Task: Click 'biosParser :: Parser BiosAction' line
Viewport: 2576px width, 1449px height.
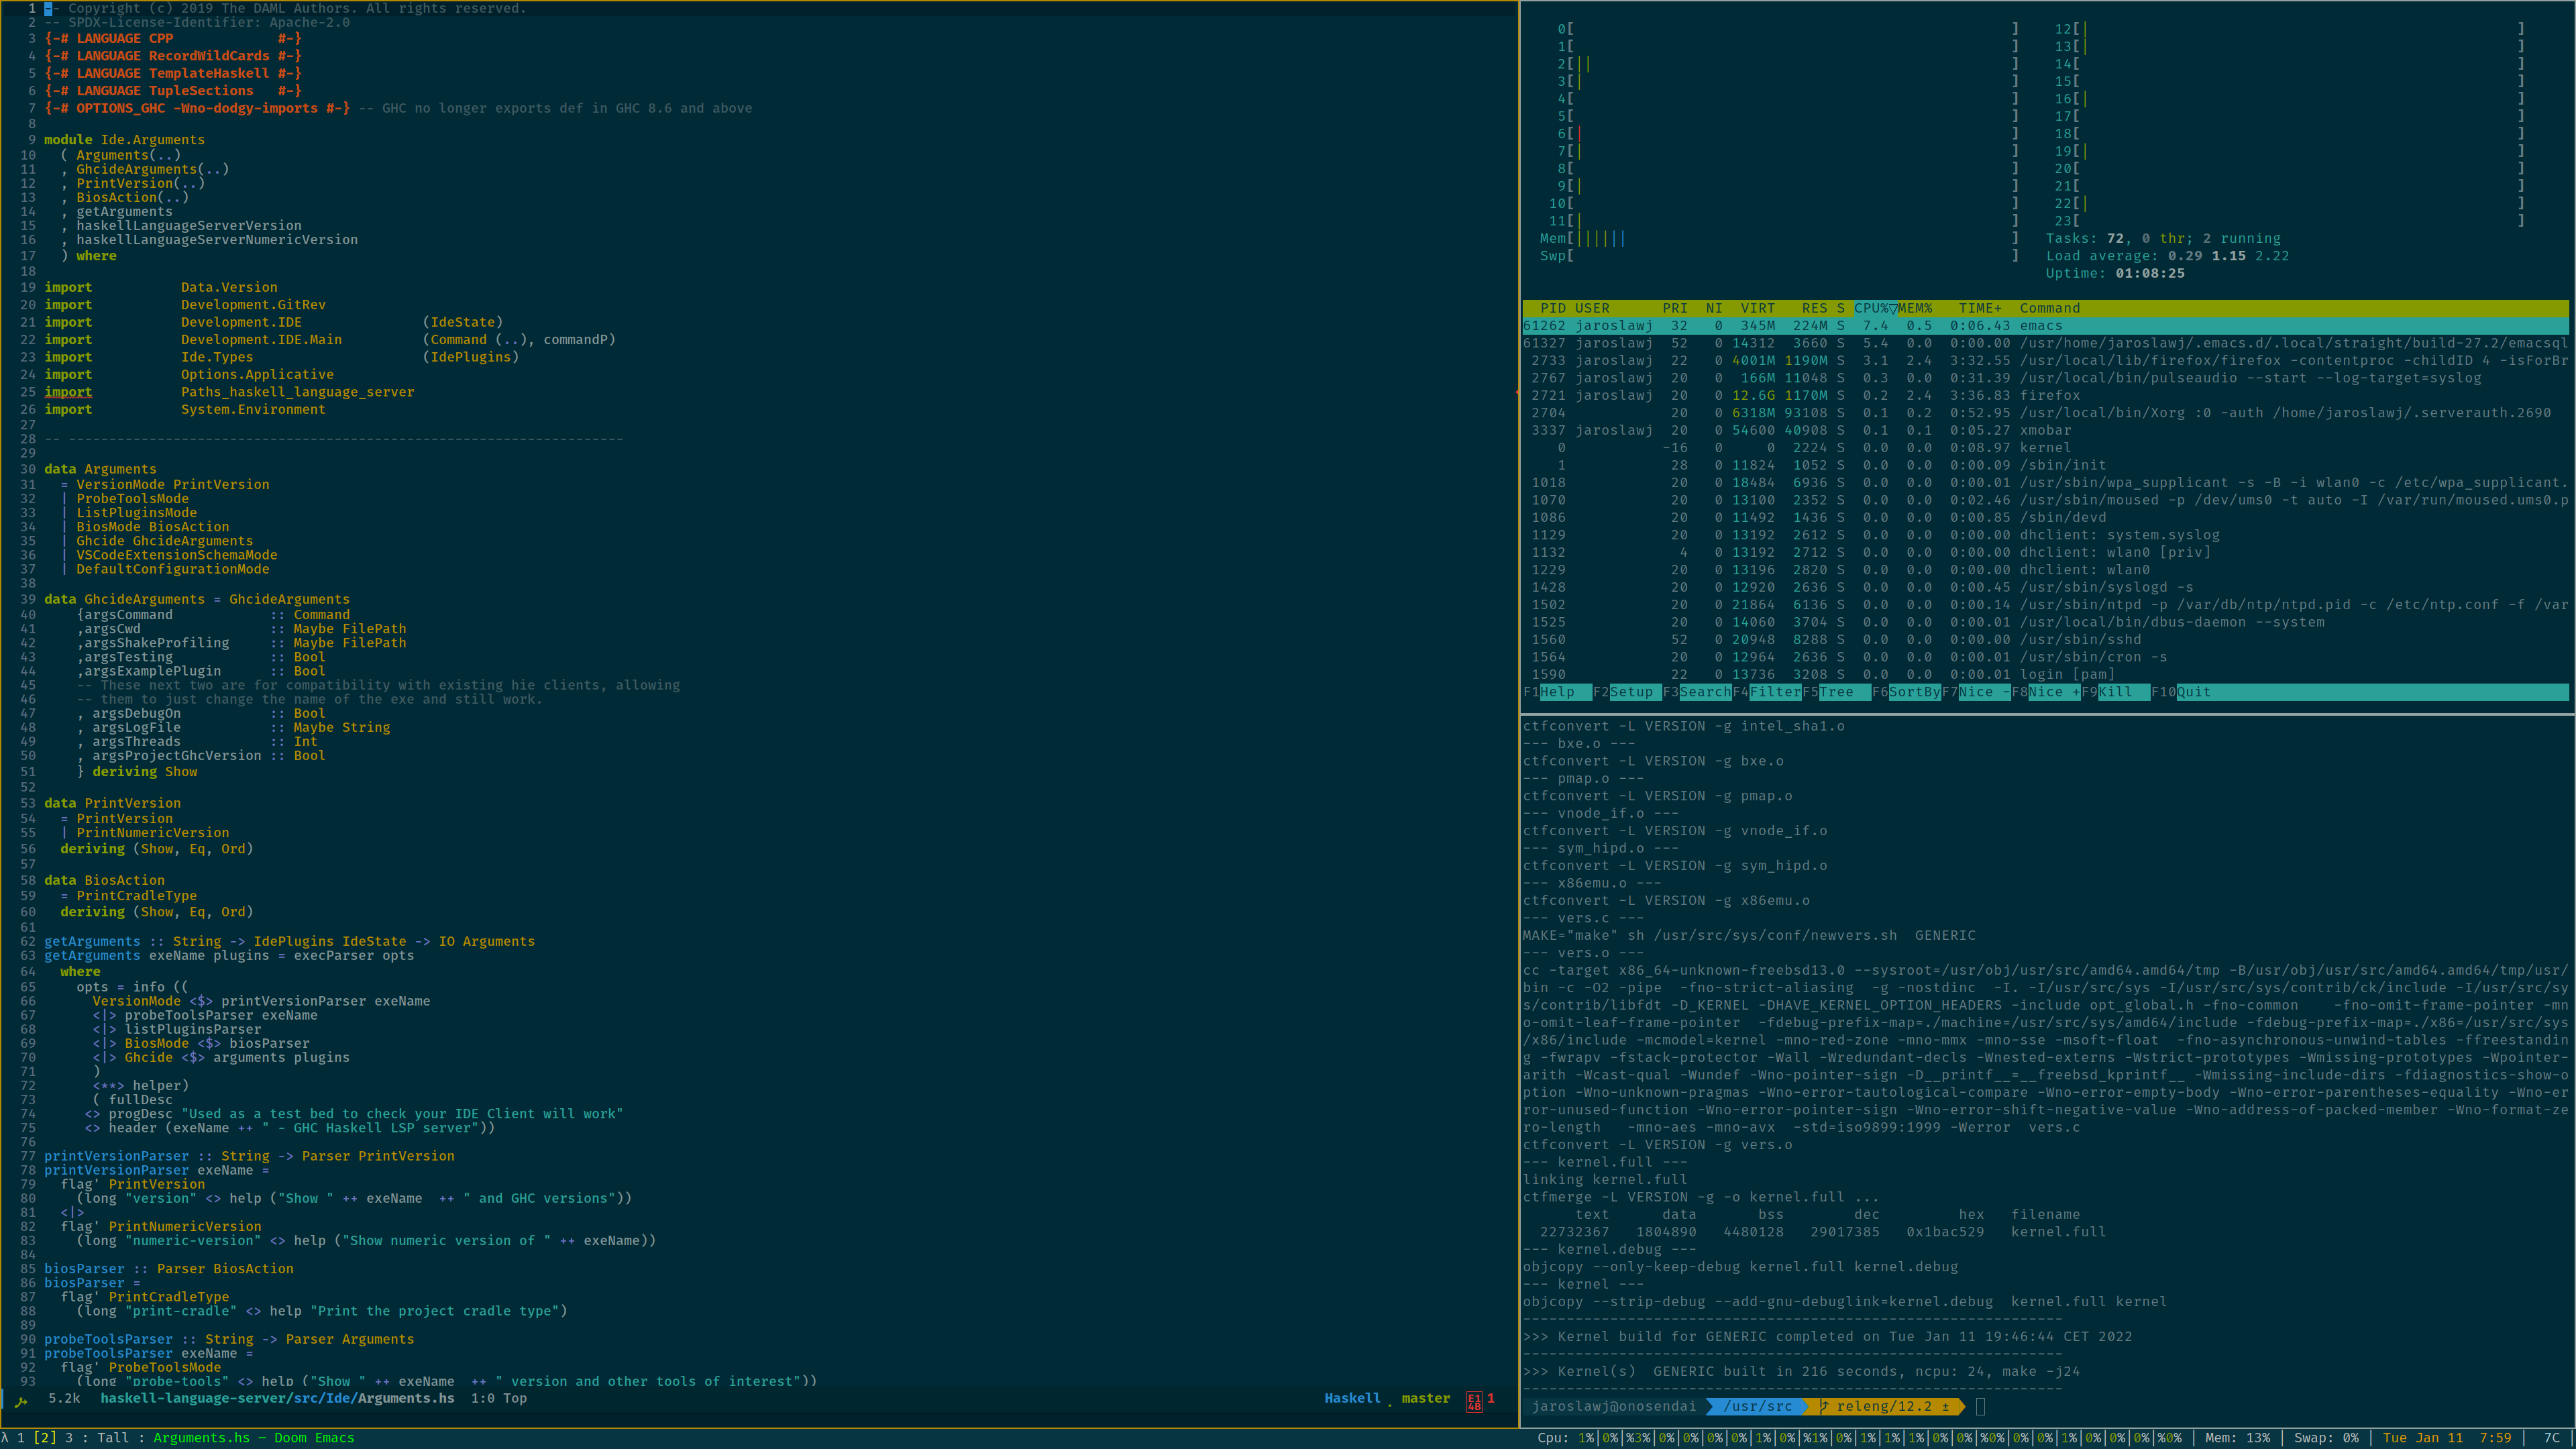Action: (169, 1269)
